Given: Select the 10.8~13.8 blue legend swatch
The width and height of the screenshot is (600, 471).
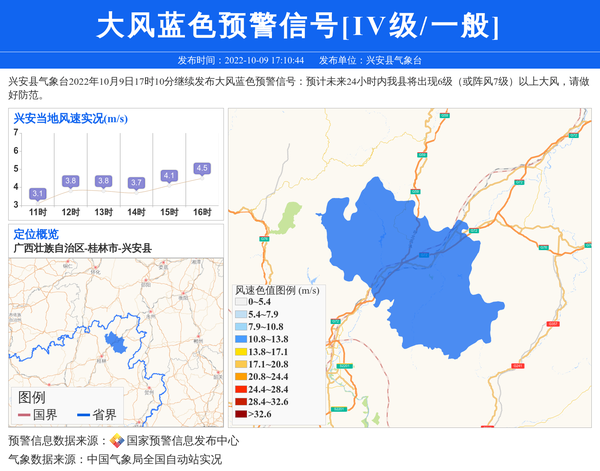Looking at the screenshot, I should pyautogui.click(x=240, y=340).
